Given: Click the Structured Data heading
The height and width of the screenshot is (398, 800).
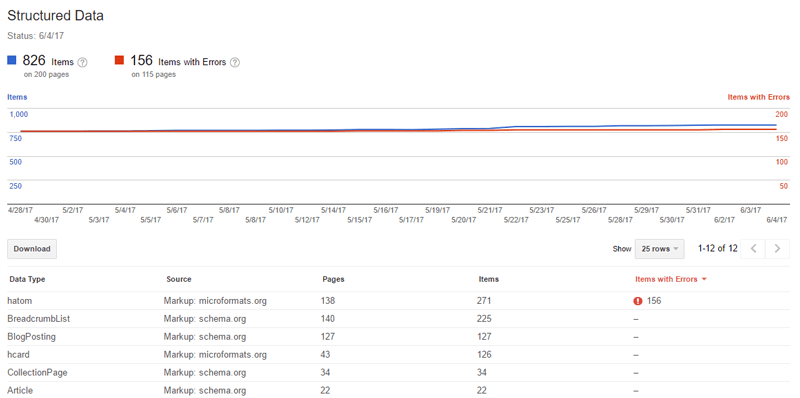Looking at the screenshot, I should point(55,16).
